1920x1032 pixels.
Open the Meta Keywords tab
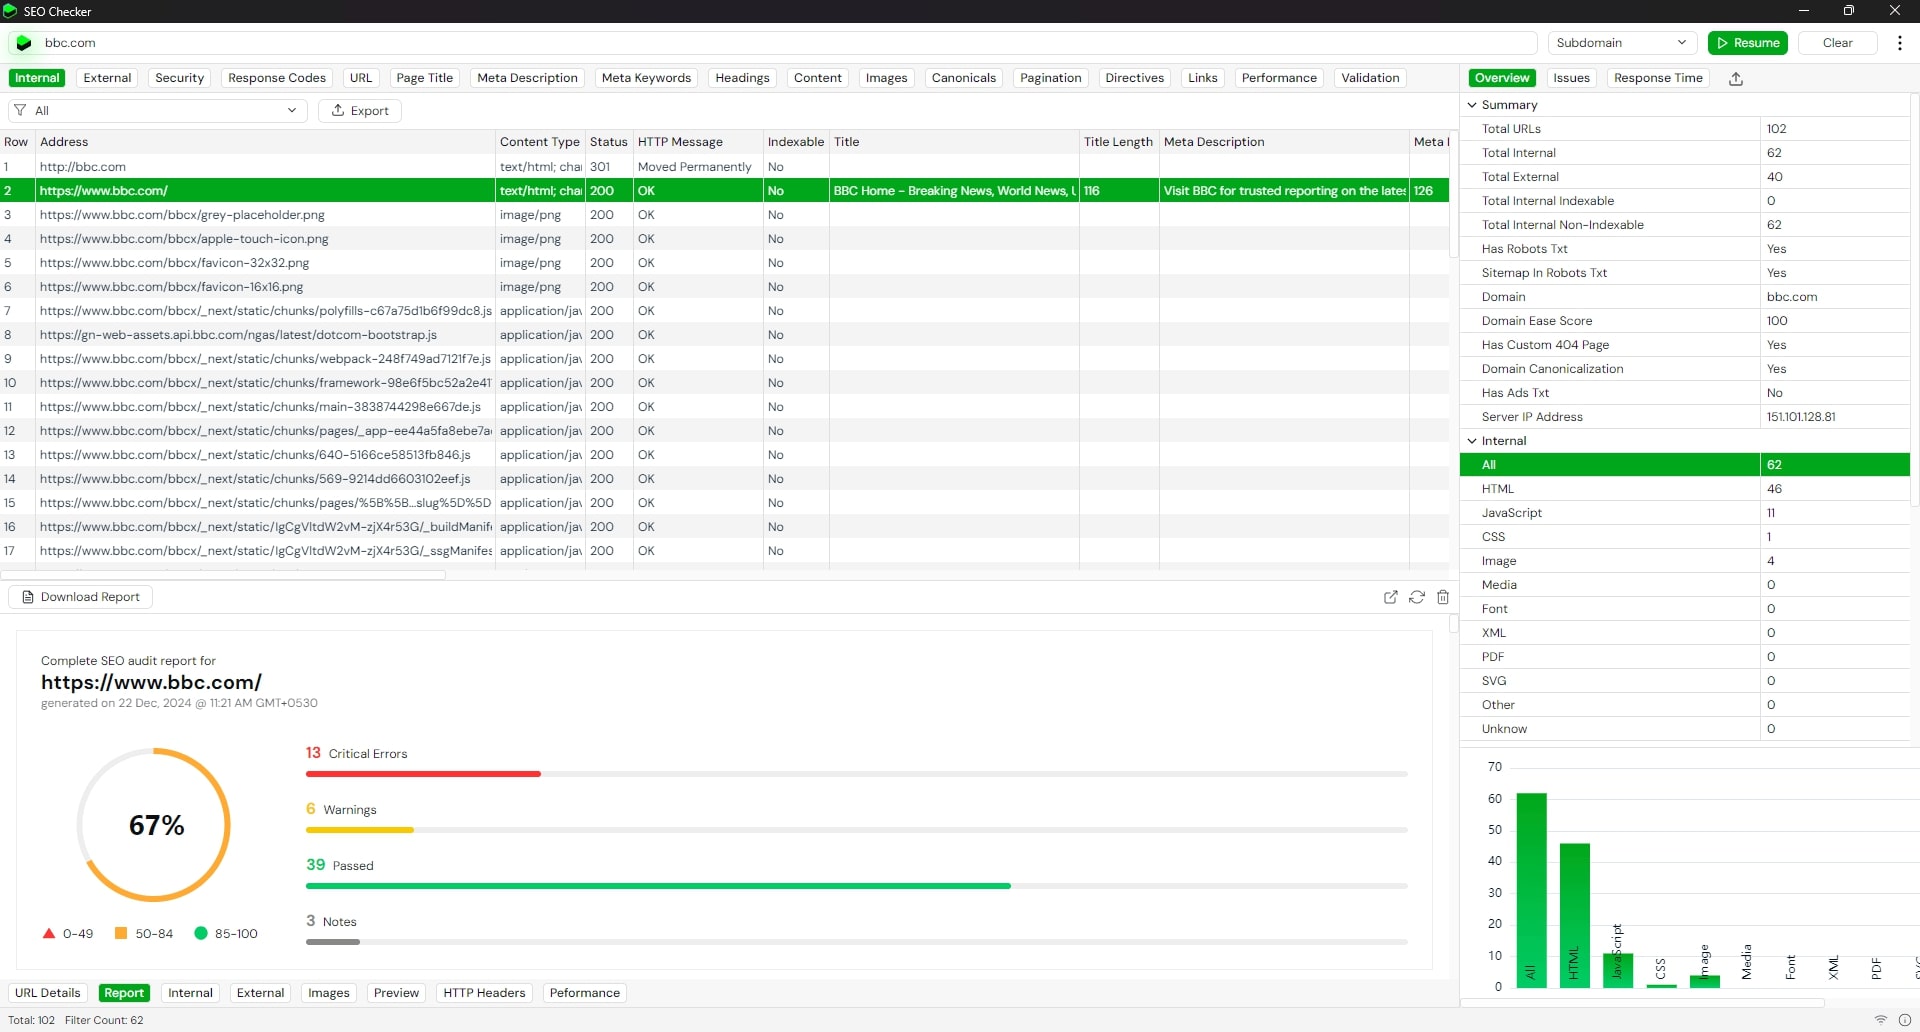click(x=646, y=78)
